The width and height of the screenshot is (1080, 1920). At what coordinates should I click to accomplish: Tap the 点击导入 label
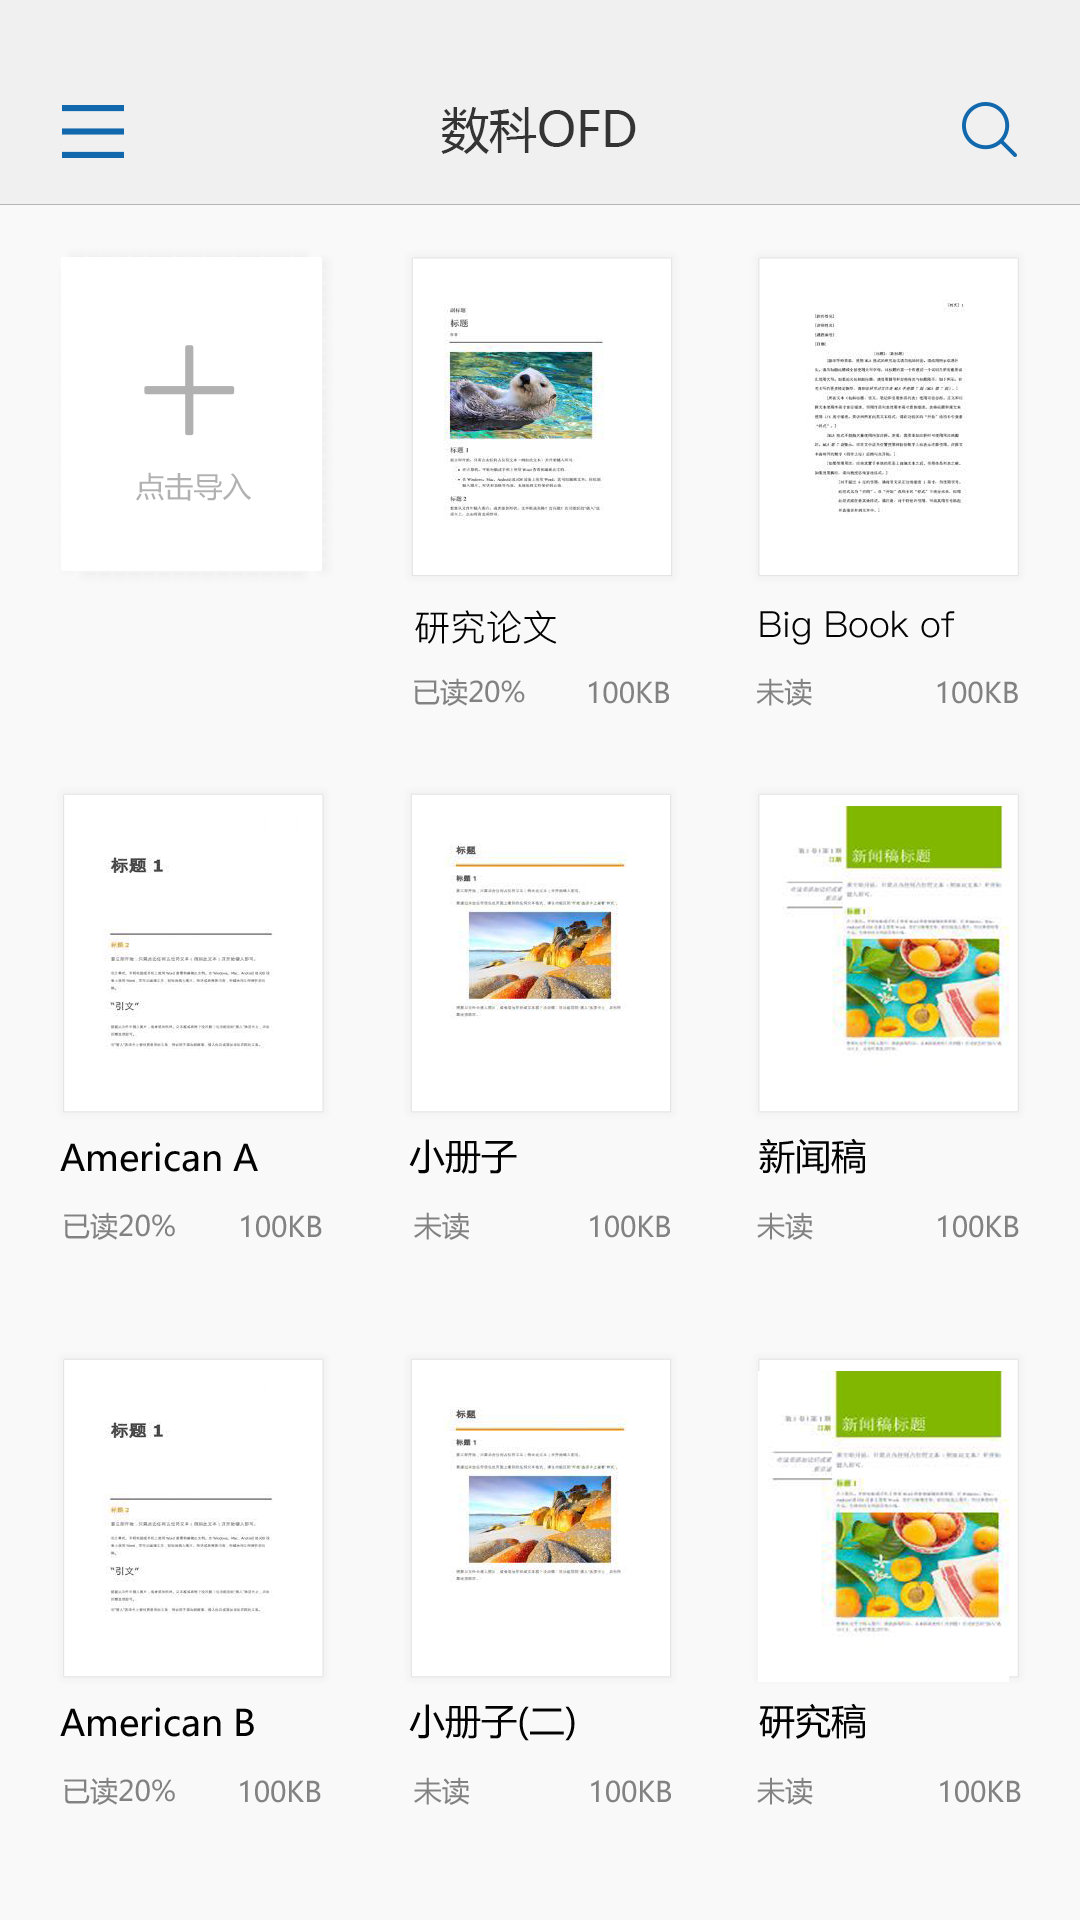193,488
